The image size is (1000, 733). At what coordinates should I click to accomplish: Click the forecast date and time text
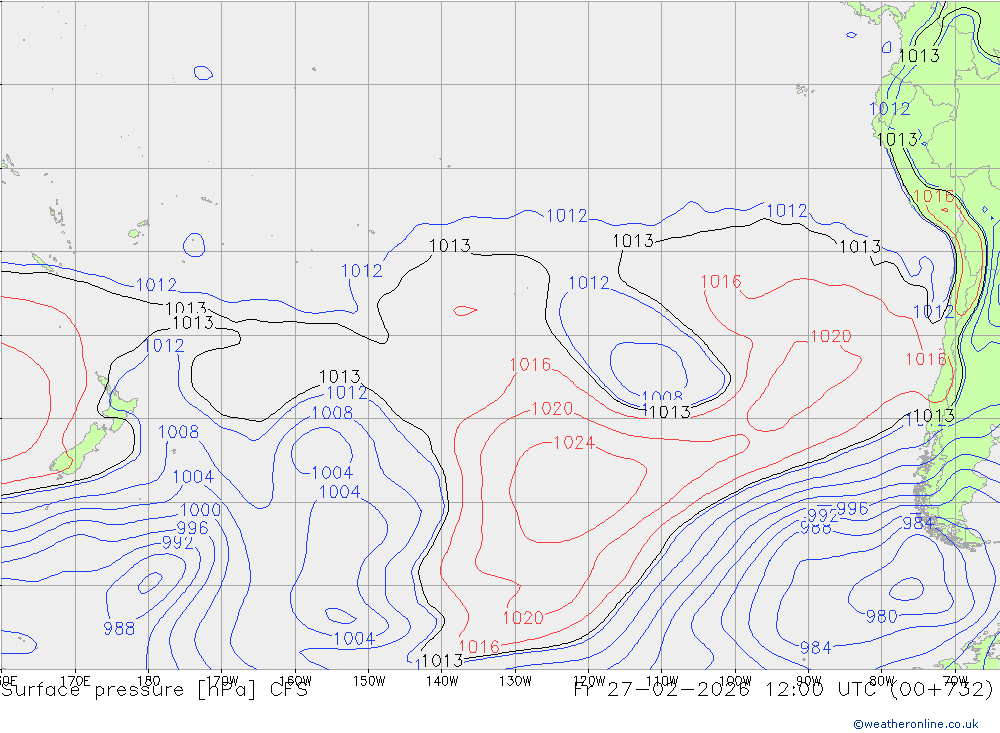pos(783,690)
